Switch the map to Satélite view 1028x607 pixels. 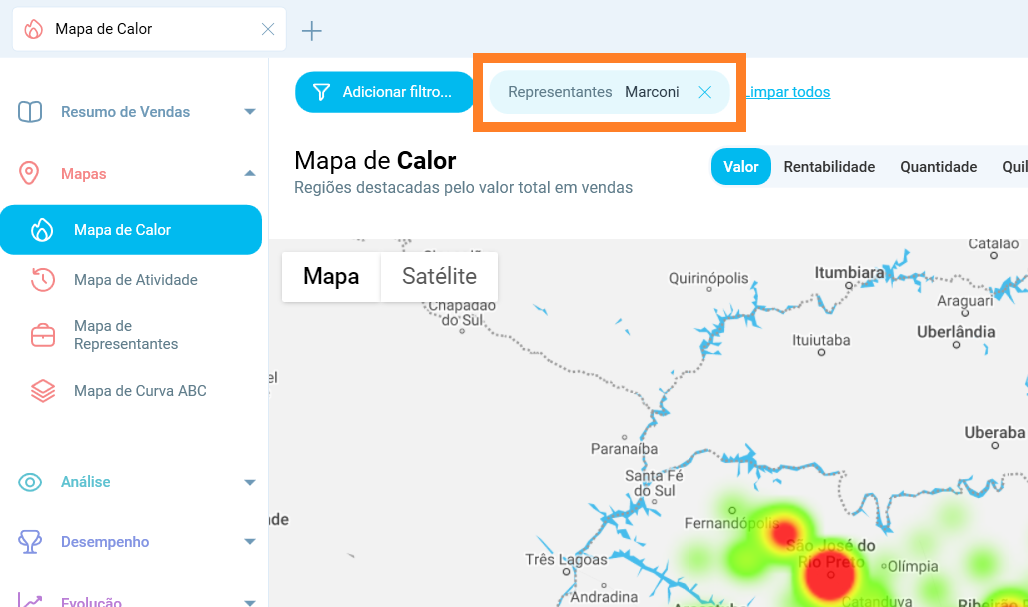click(439, 277)
